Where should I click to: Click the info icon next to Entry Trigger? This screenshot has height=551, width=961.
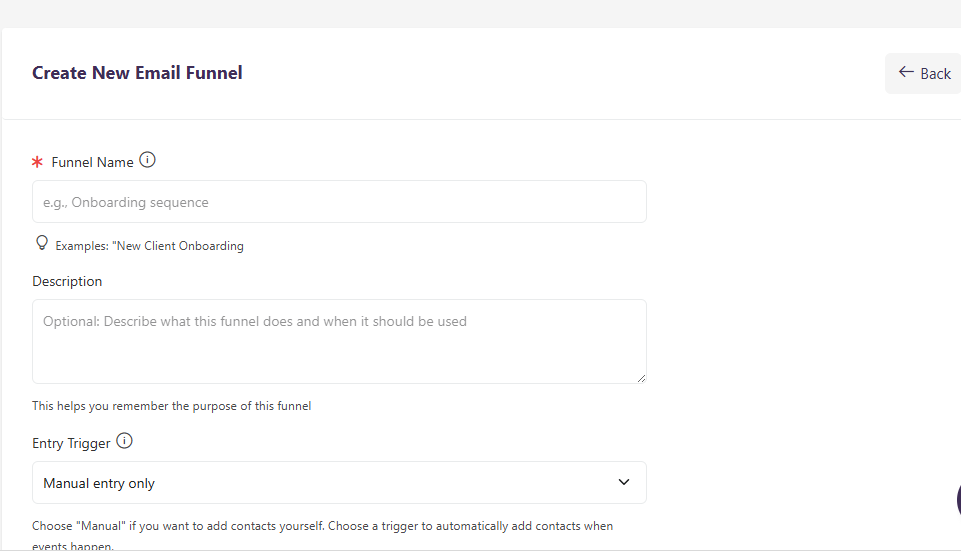pos(125,441)
